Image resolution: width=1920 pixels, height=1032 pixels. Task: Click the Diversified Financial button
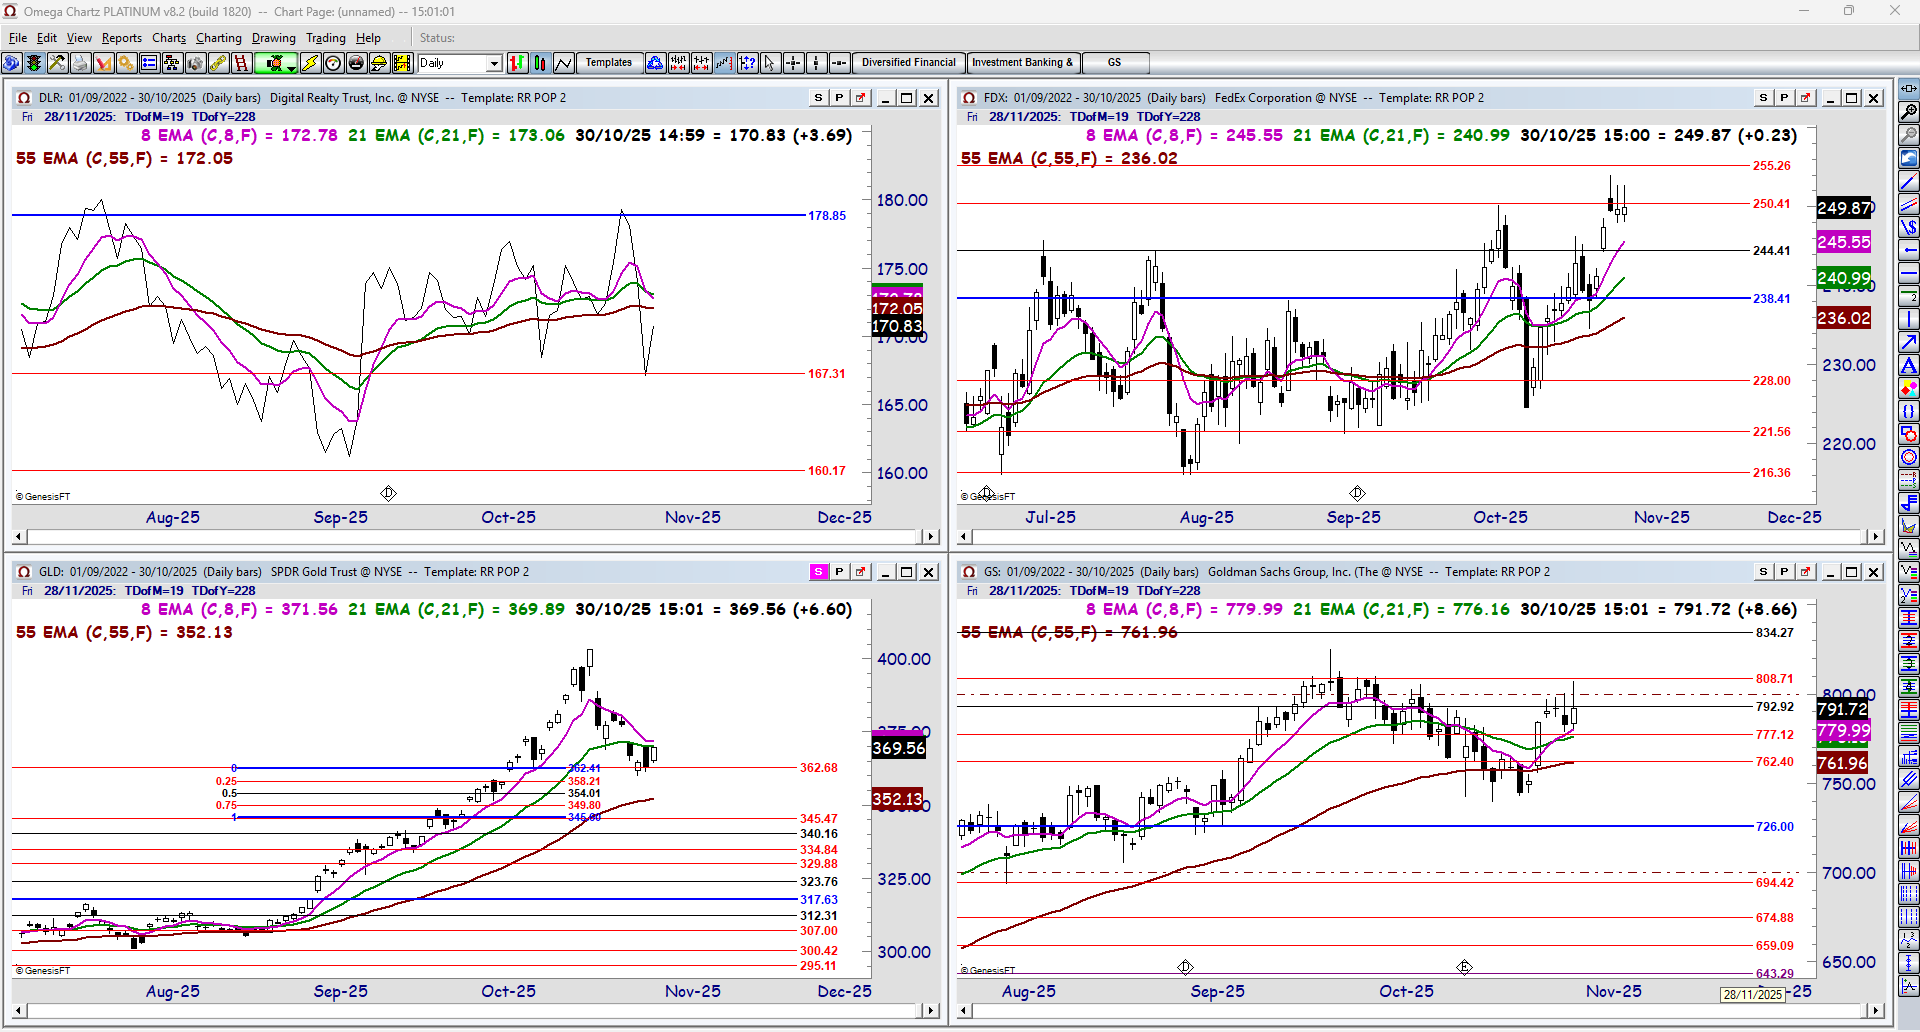pos(909,63)
